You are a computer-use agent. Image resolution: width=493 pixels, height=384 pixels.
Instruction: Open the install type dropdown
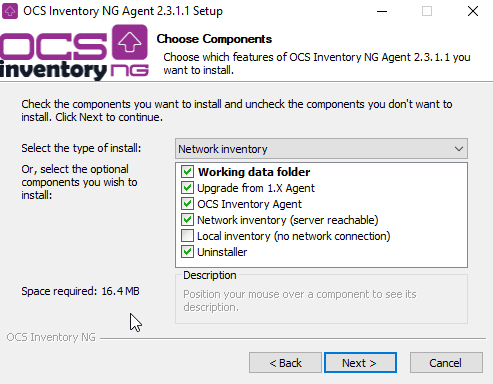(x=321, y=149)
